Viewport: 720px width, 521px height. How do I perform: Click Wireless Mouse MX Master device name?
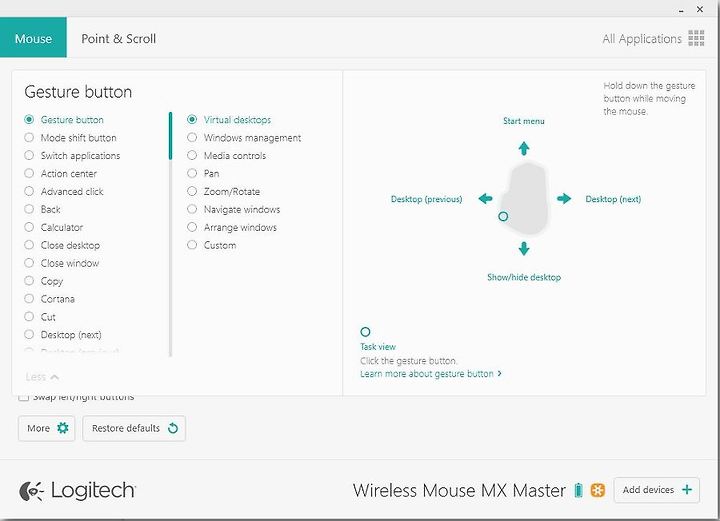click(459, 490)
